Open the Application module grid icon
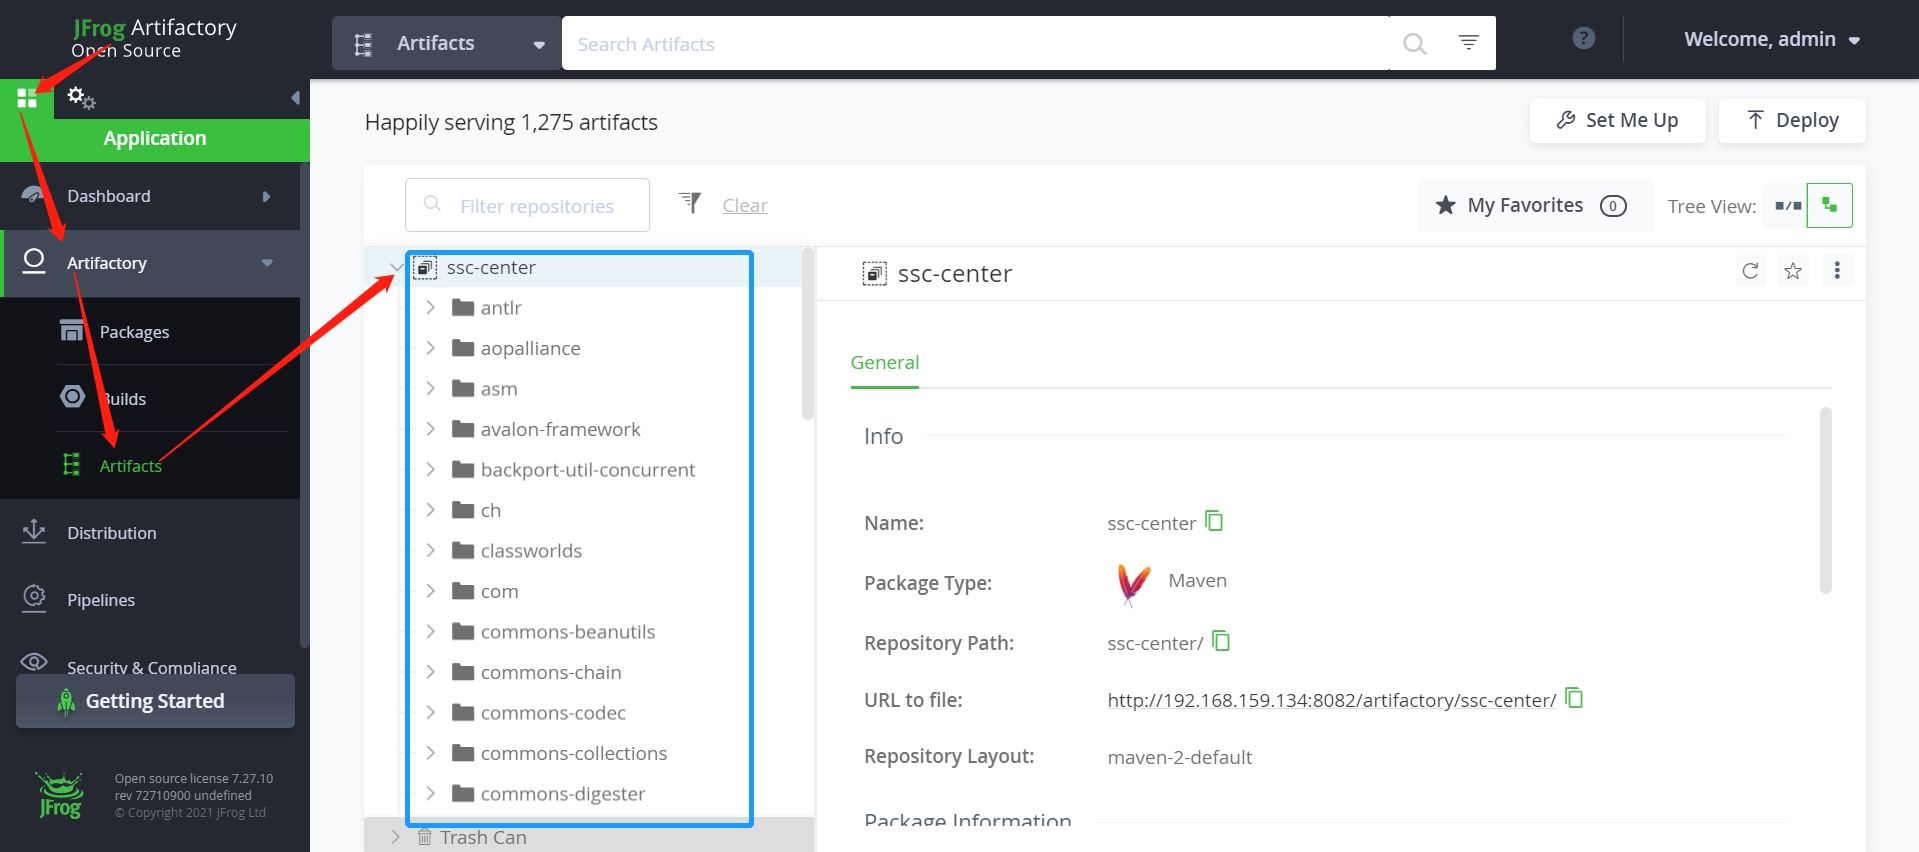Viewport: 1919px width, 852px height. coord(27,98)
